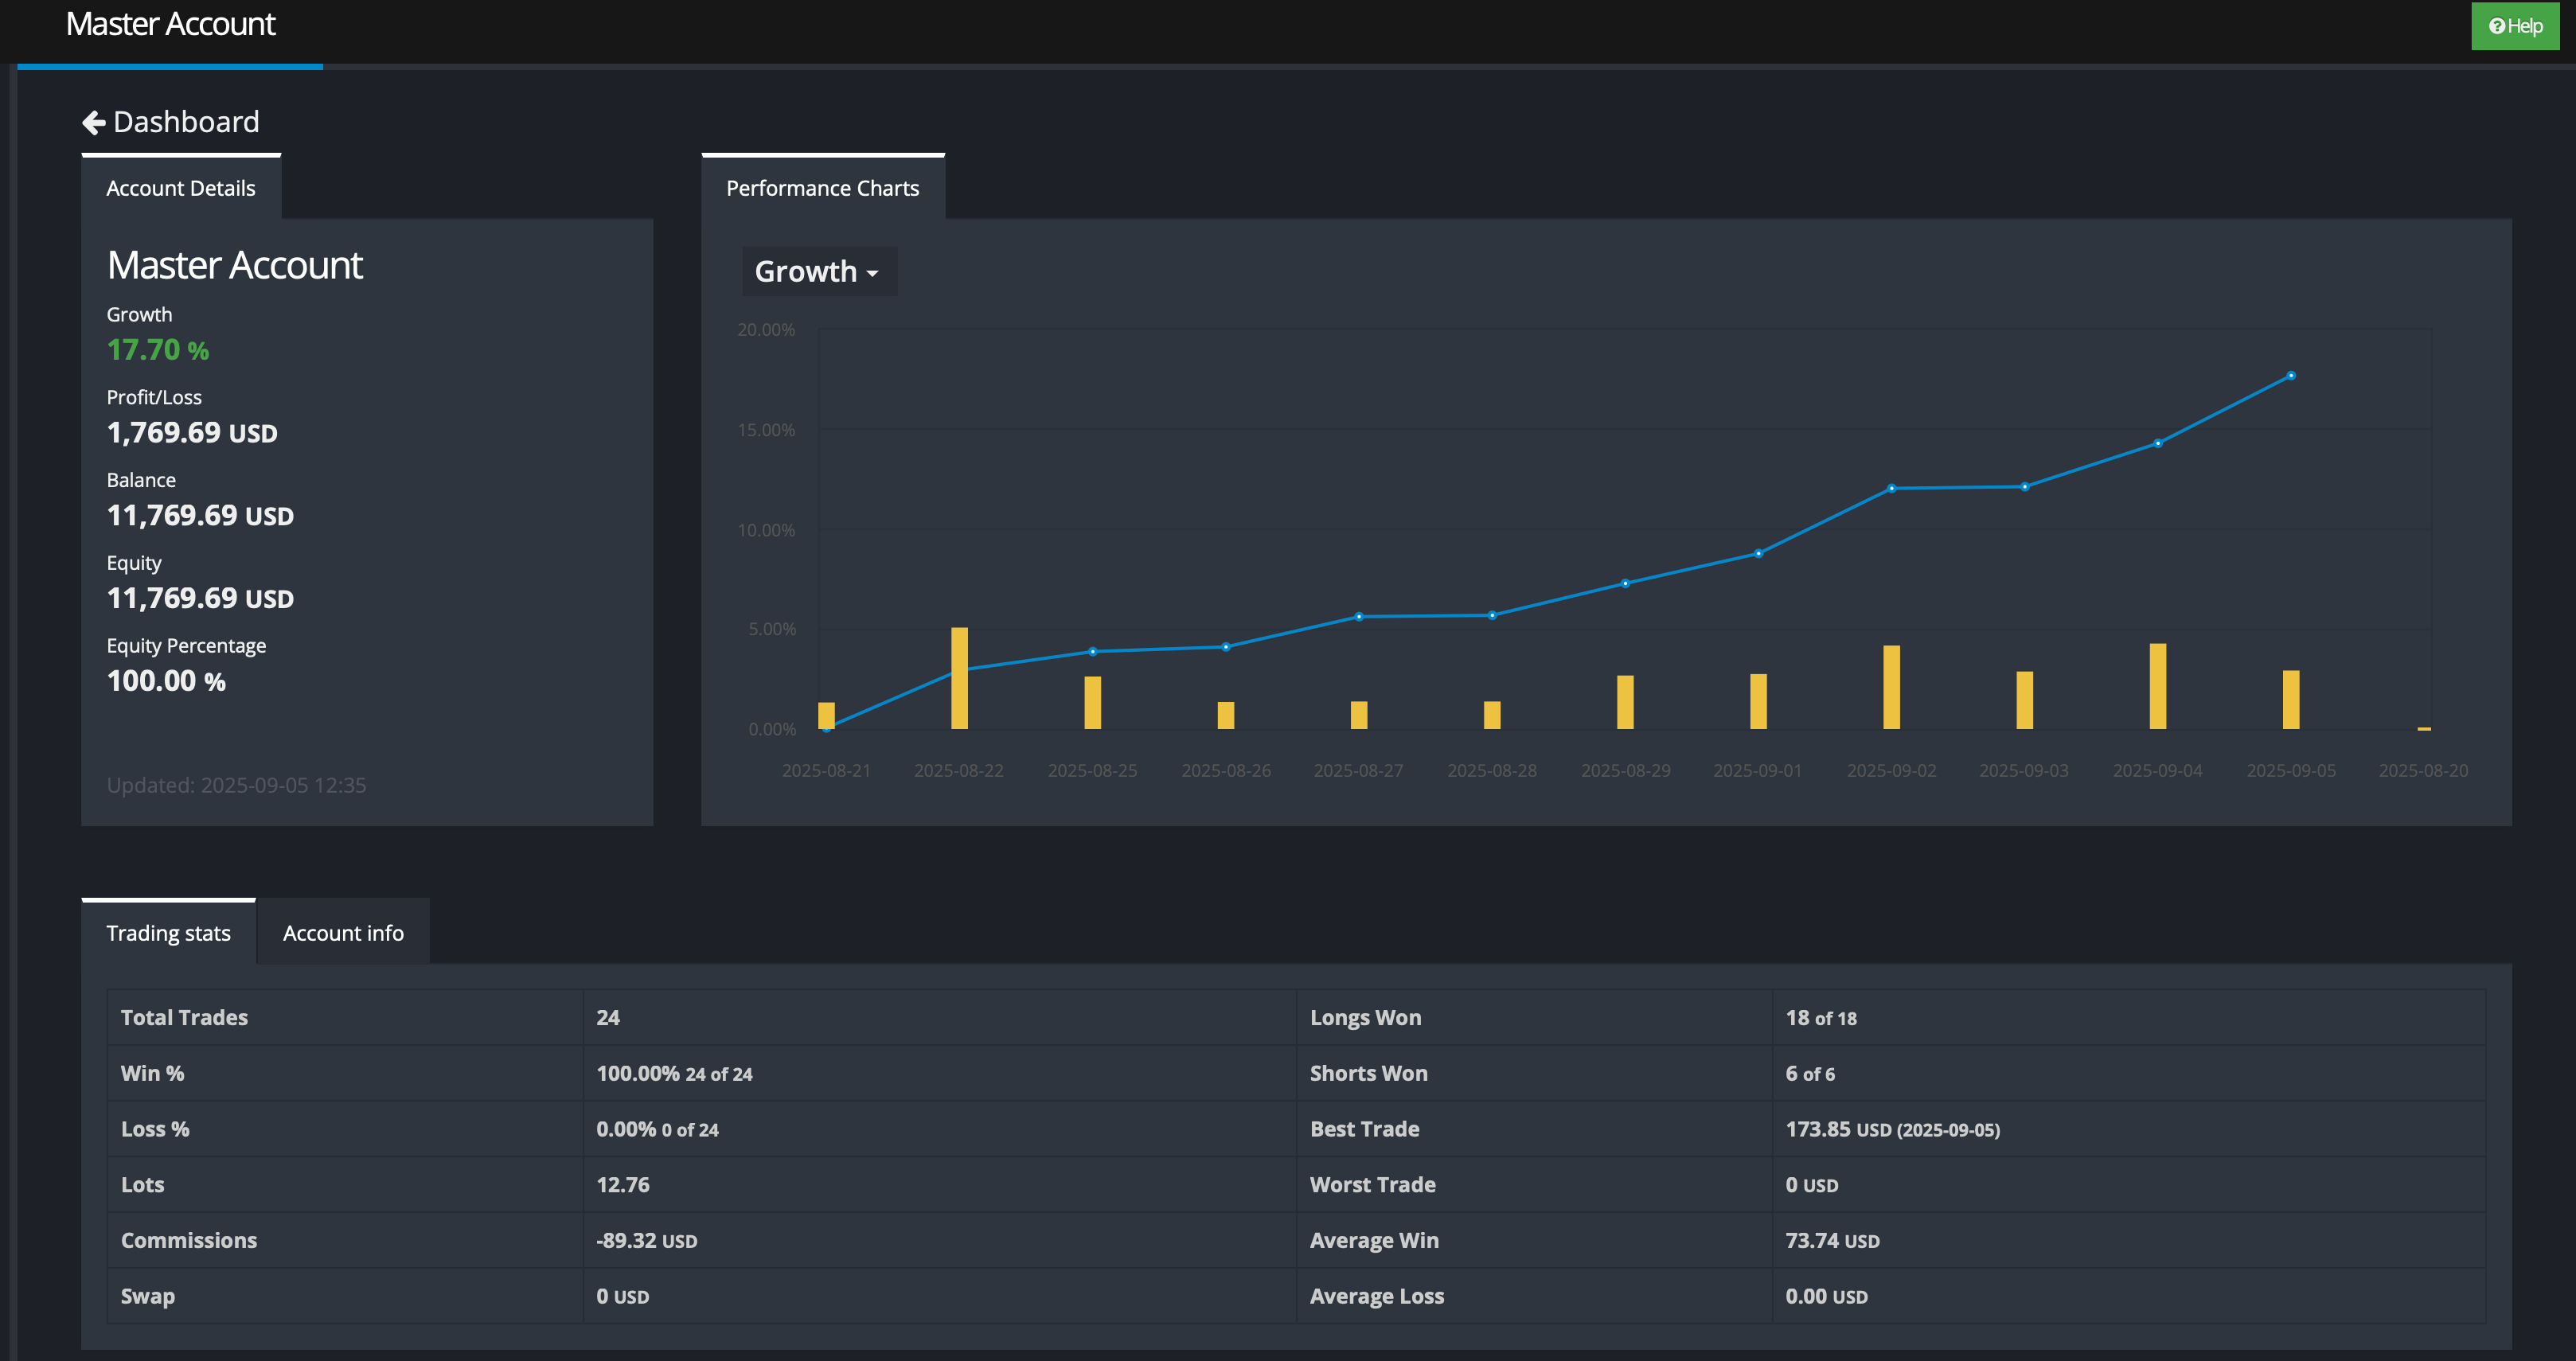2576x1361 pixels.
Task: Click the Total Trades table row
Action: (x=184, y=1017)
